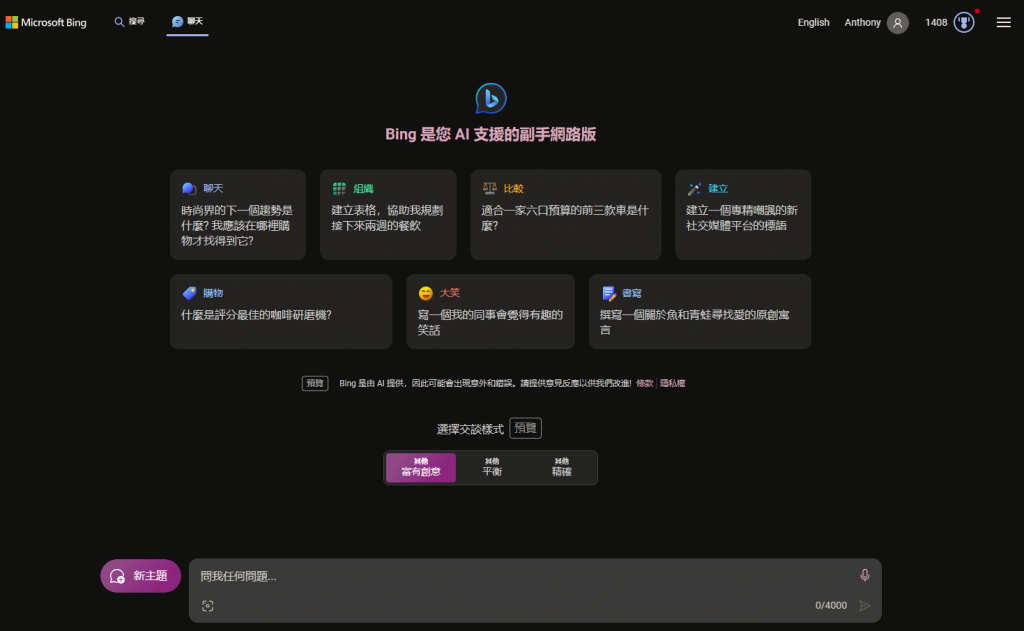
Task: Open the 搜尋 search tab
Action: (x=129, y=22)
